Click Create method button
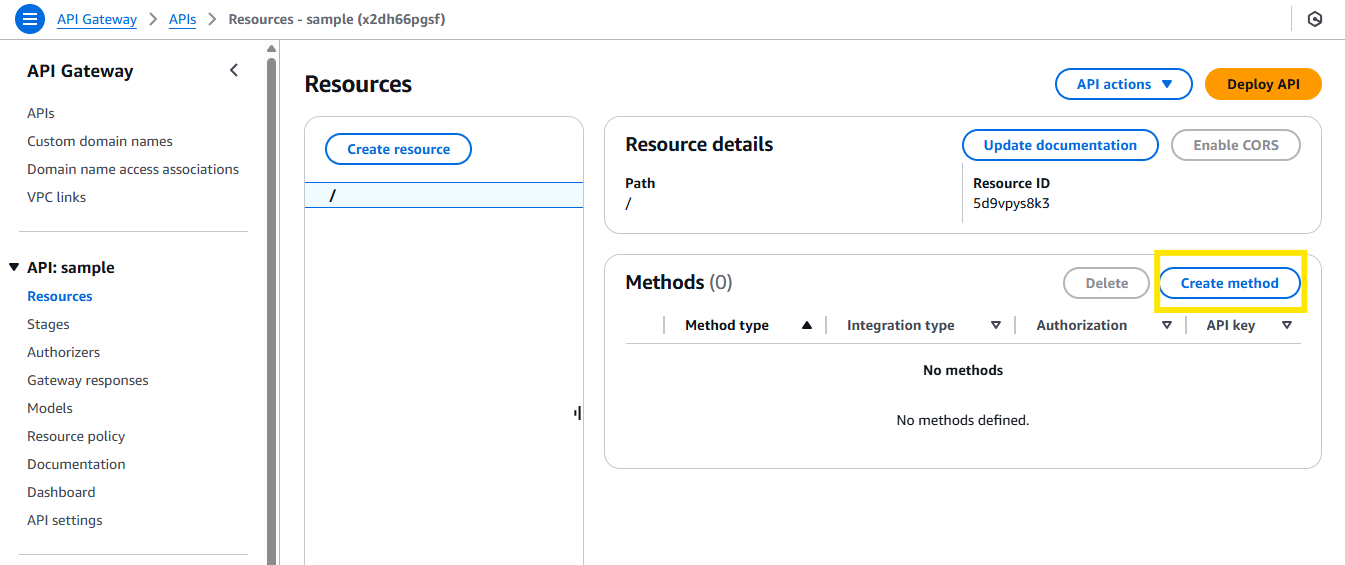 point(1229,283)
